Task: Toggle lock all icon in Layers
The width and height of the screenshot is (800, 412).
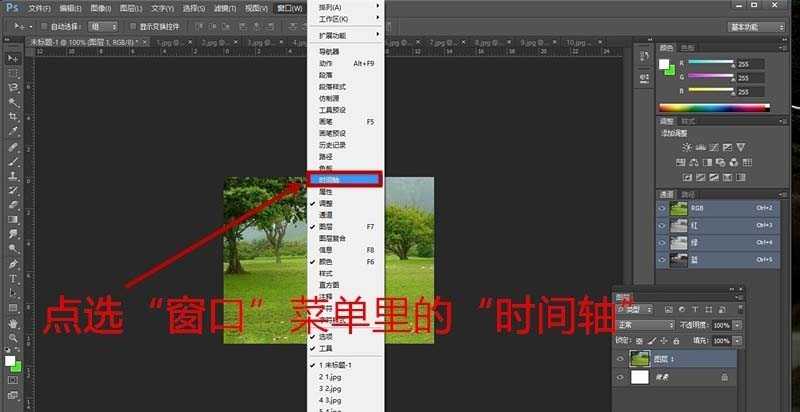Action: 676,340
